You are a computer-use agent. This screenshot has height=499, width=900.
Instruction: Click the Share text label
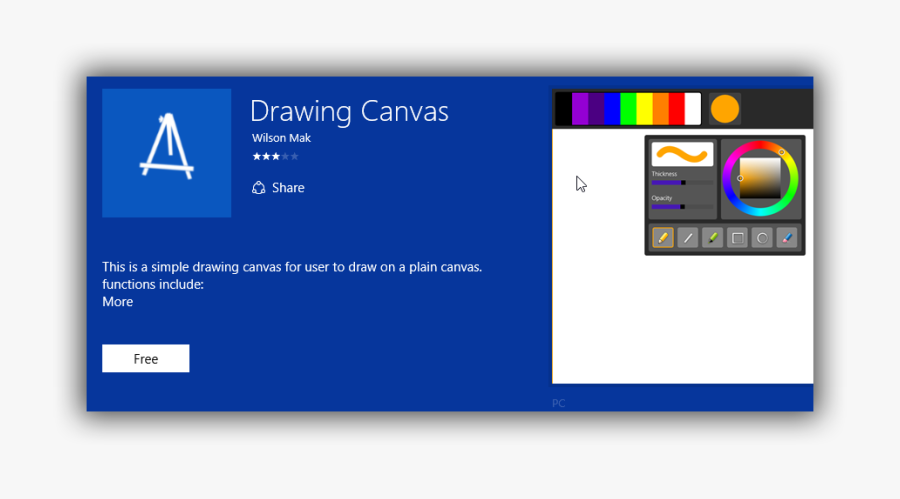[288, 188]
